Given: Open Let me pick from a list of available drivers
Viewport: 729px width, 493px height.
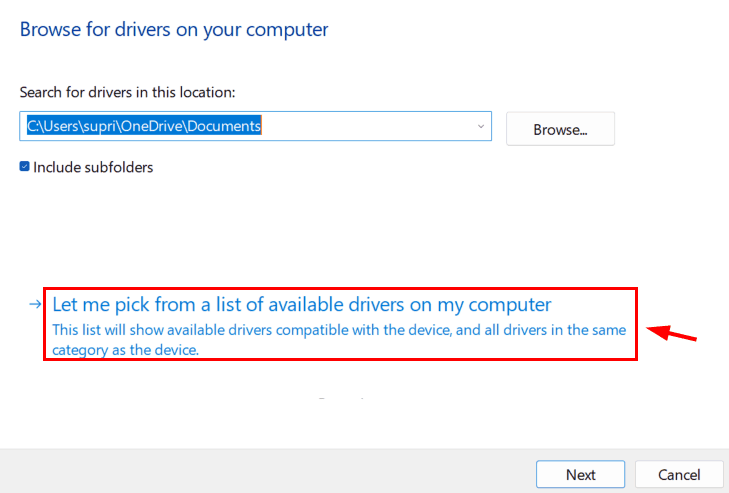Looking at the screenshot, I should click(x=301, y=304).
